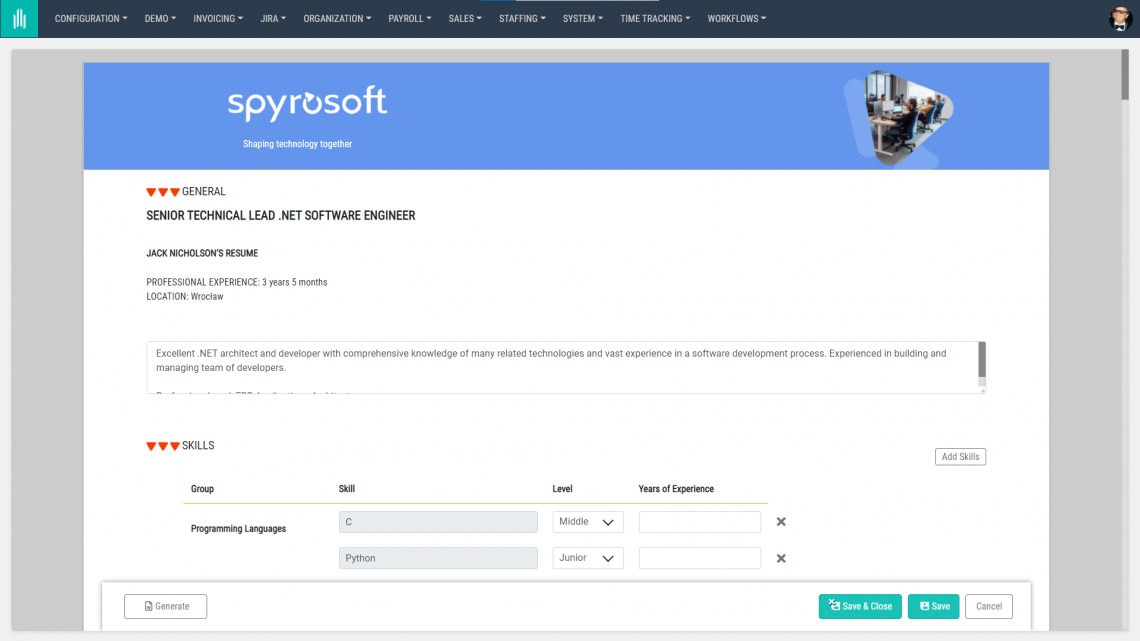This screenshot has width=1140, height=641.
Task: Open the Level dropdown showing Middle
Action: tap(587, 521)
